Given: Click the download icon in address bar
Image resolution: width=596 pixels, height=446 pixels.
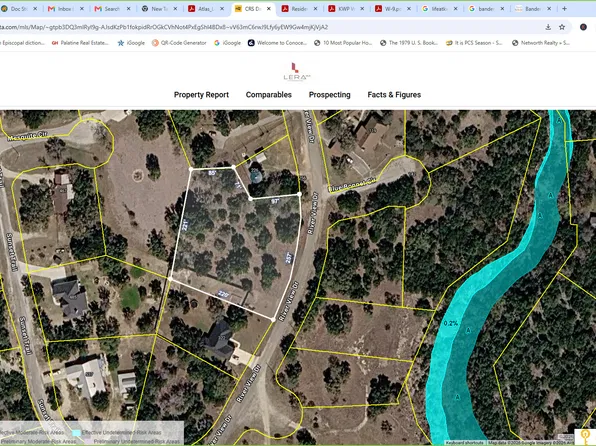Looking at the screenshot, I should (x=548, y=27).
